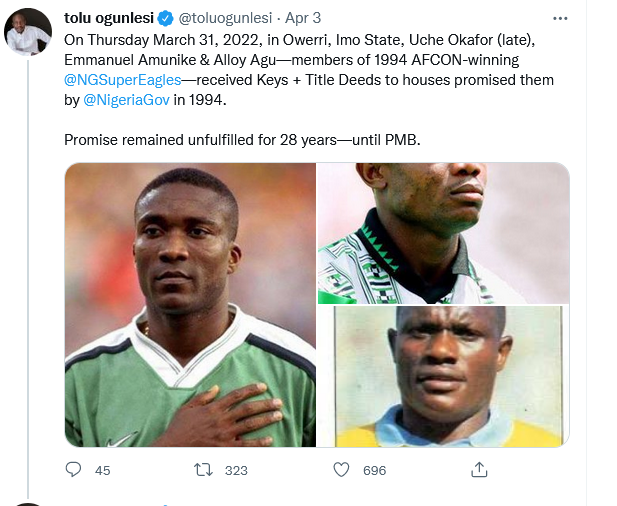This screenshot has height=506, width=617.
Task: Like the tweet with the heart icon
Action: (341, 469)
